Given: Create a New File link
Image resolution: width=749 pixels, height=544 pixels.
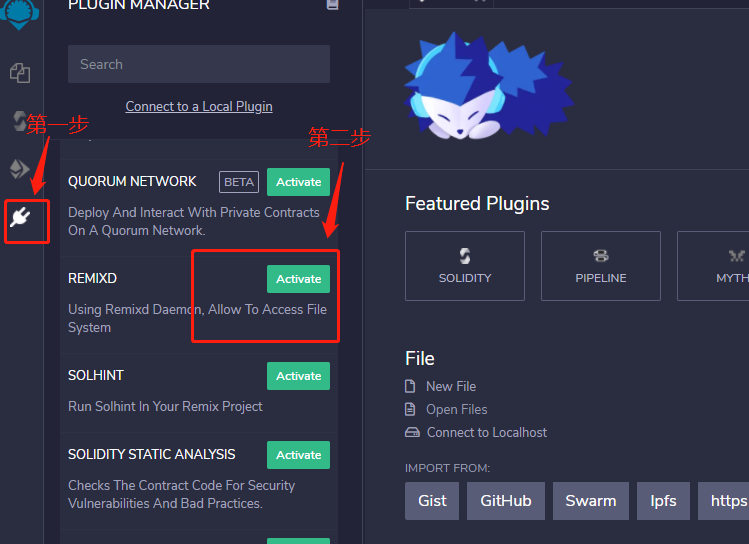Looking at the screenshot, I should point(451,386).
